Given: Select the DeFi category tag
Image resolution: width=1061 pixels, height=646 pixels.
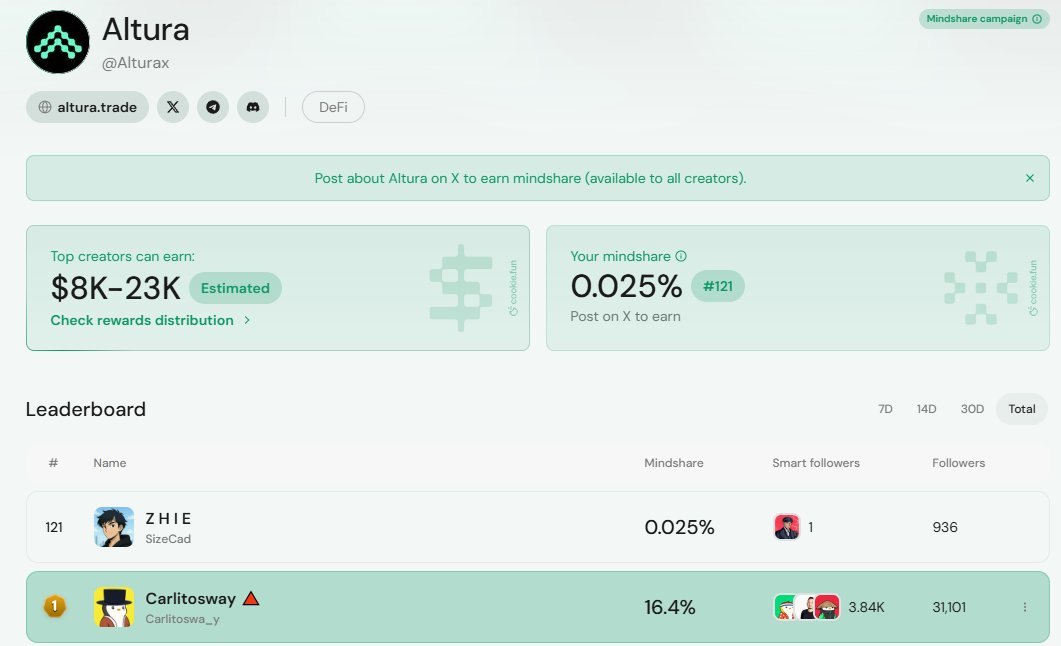Looking at the screenshot, I should coord(333,107).
